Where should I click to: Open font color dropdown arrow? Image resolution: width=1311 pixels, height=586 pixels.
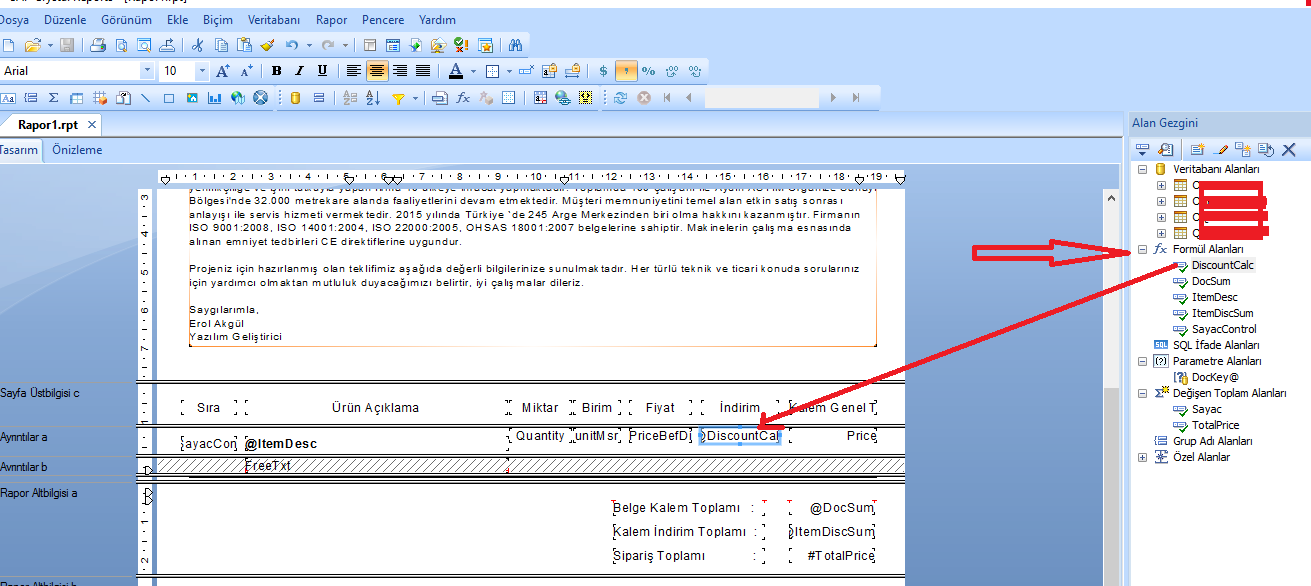(x=473, y=71)
